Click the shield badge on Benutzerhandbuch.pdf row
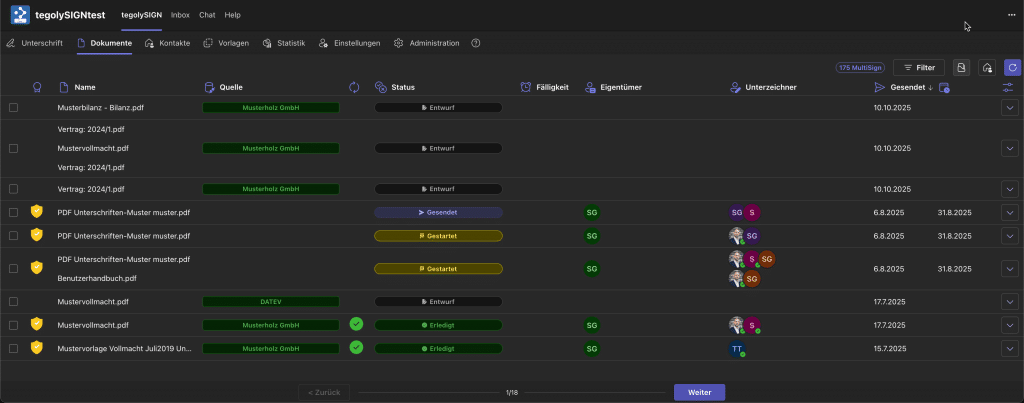This screenshot has width=1024, height=403. 37,268
